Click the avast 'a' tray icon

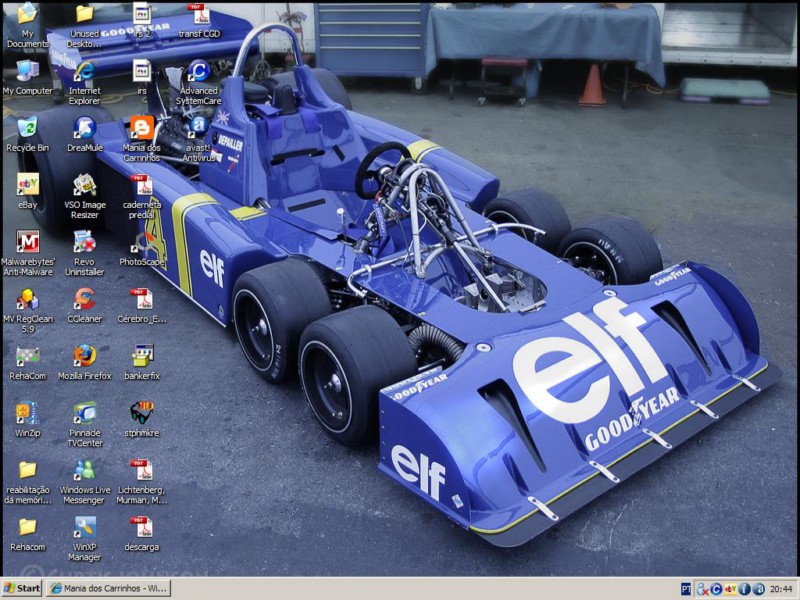[x=759, y=589]
